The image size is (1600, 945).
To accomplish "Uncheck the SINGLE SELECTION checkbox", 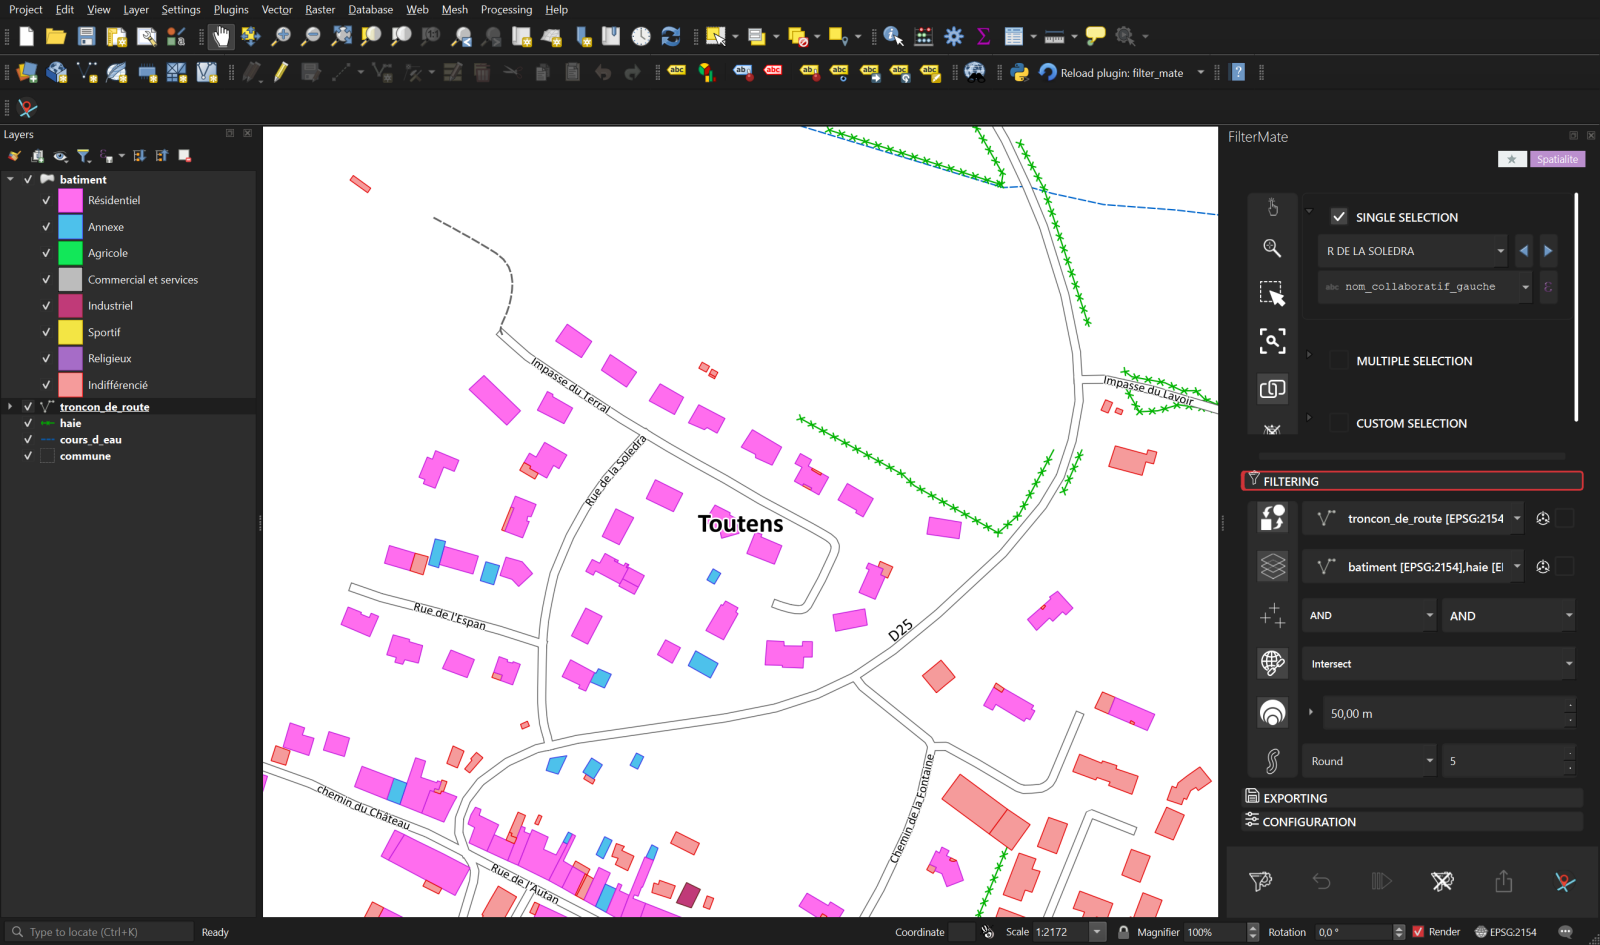I will (x=1339, y=217).
